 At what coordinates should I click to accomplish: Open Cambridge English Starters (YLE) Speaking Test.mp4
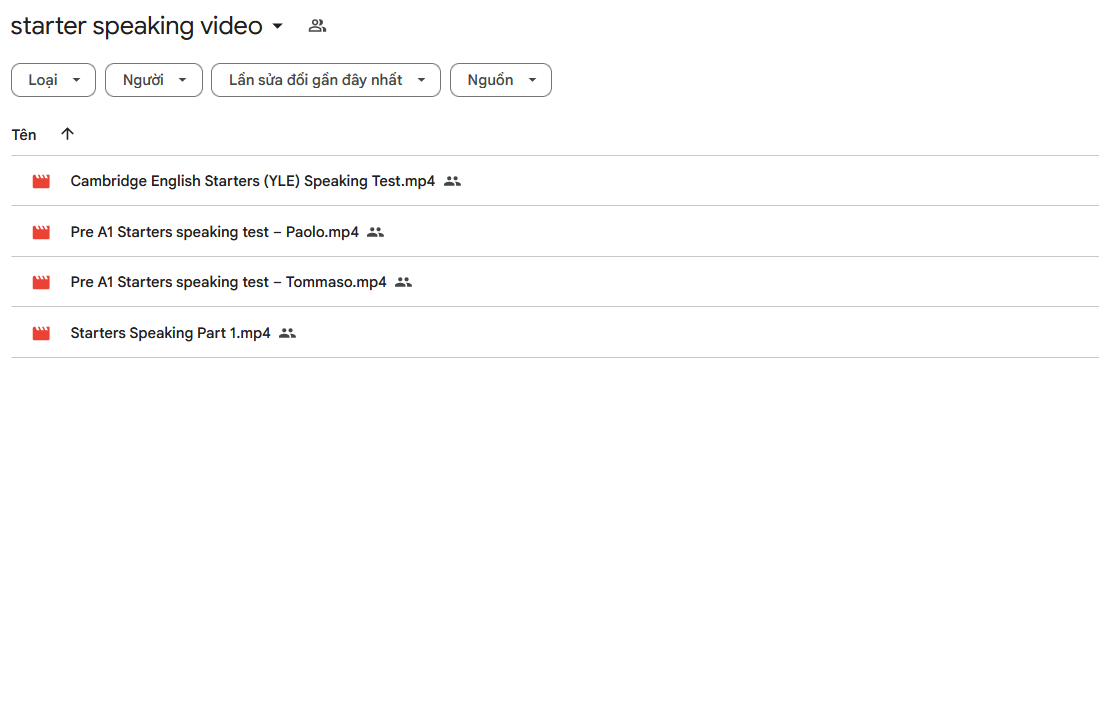[x=252, y=181]
